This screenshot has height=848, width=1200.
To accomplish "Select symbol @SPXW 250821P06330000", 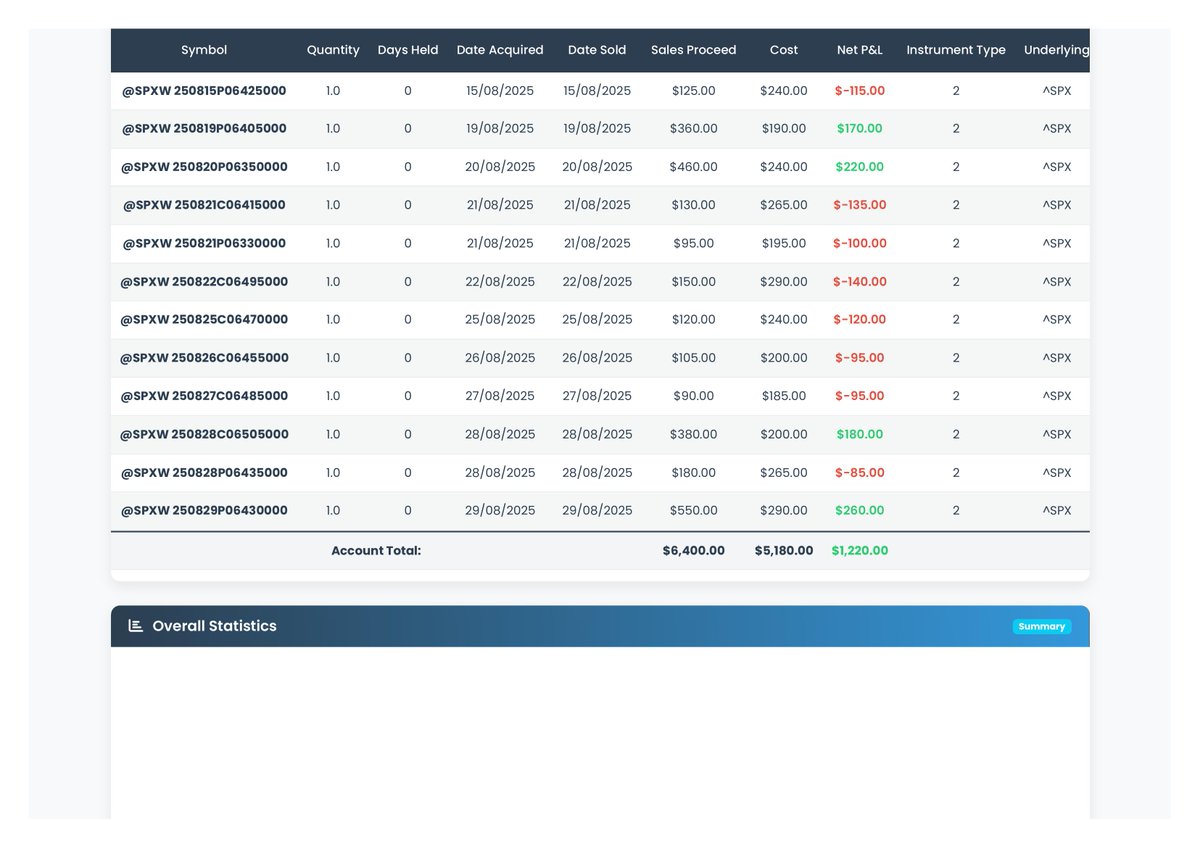I will pyautogui.click(x=204, y=243).
